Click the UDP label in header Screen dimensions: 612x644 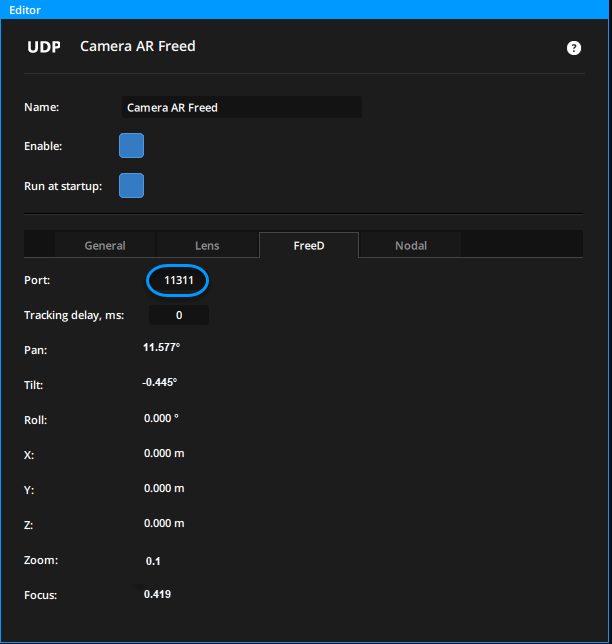[44, 47]
